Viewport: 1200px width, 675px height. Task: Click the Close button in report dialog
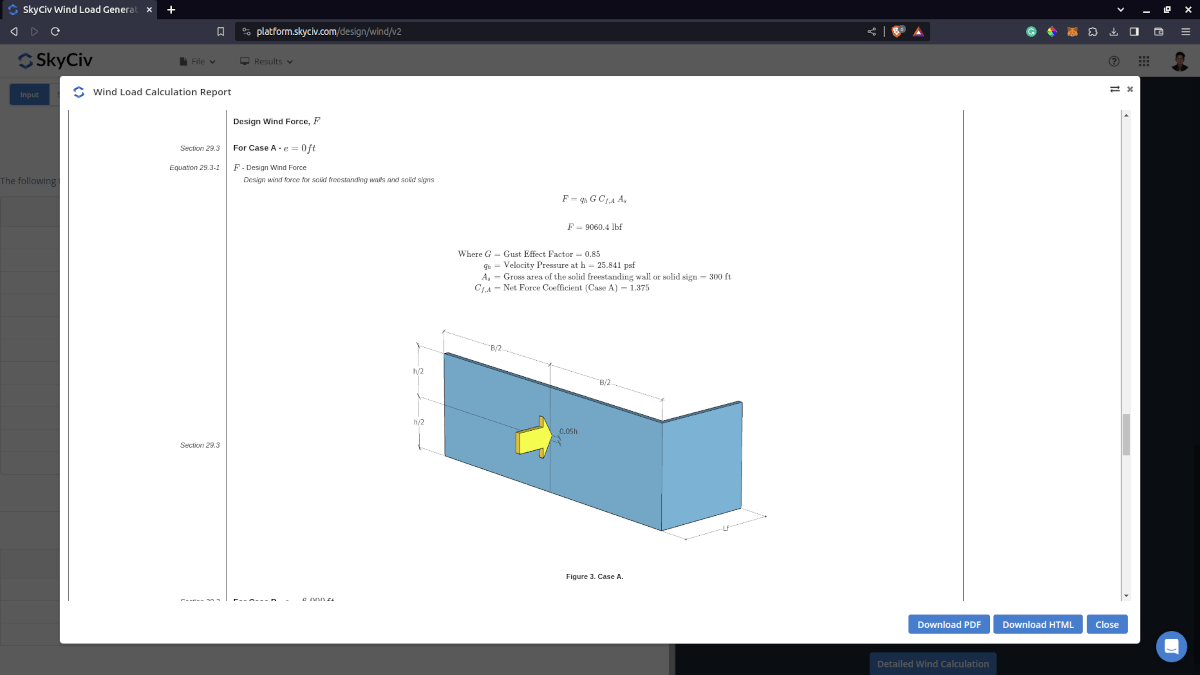(1107, 624)
